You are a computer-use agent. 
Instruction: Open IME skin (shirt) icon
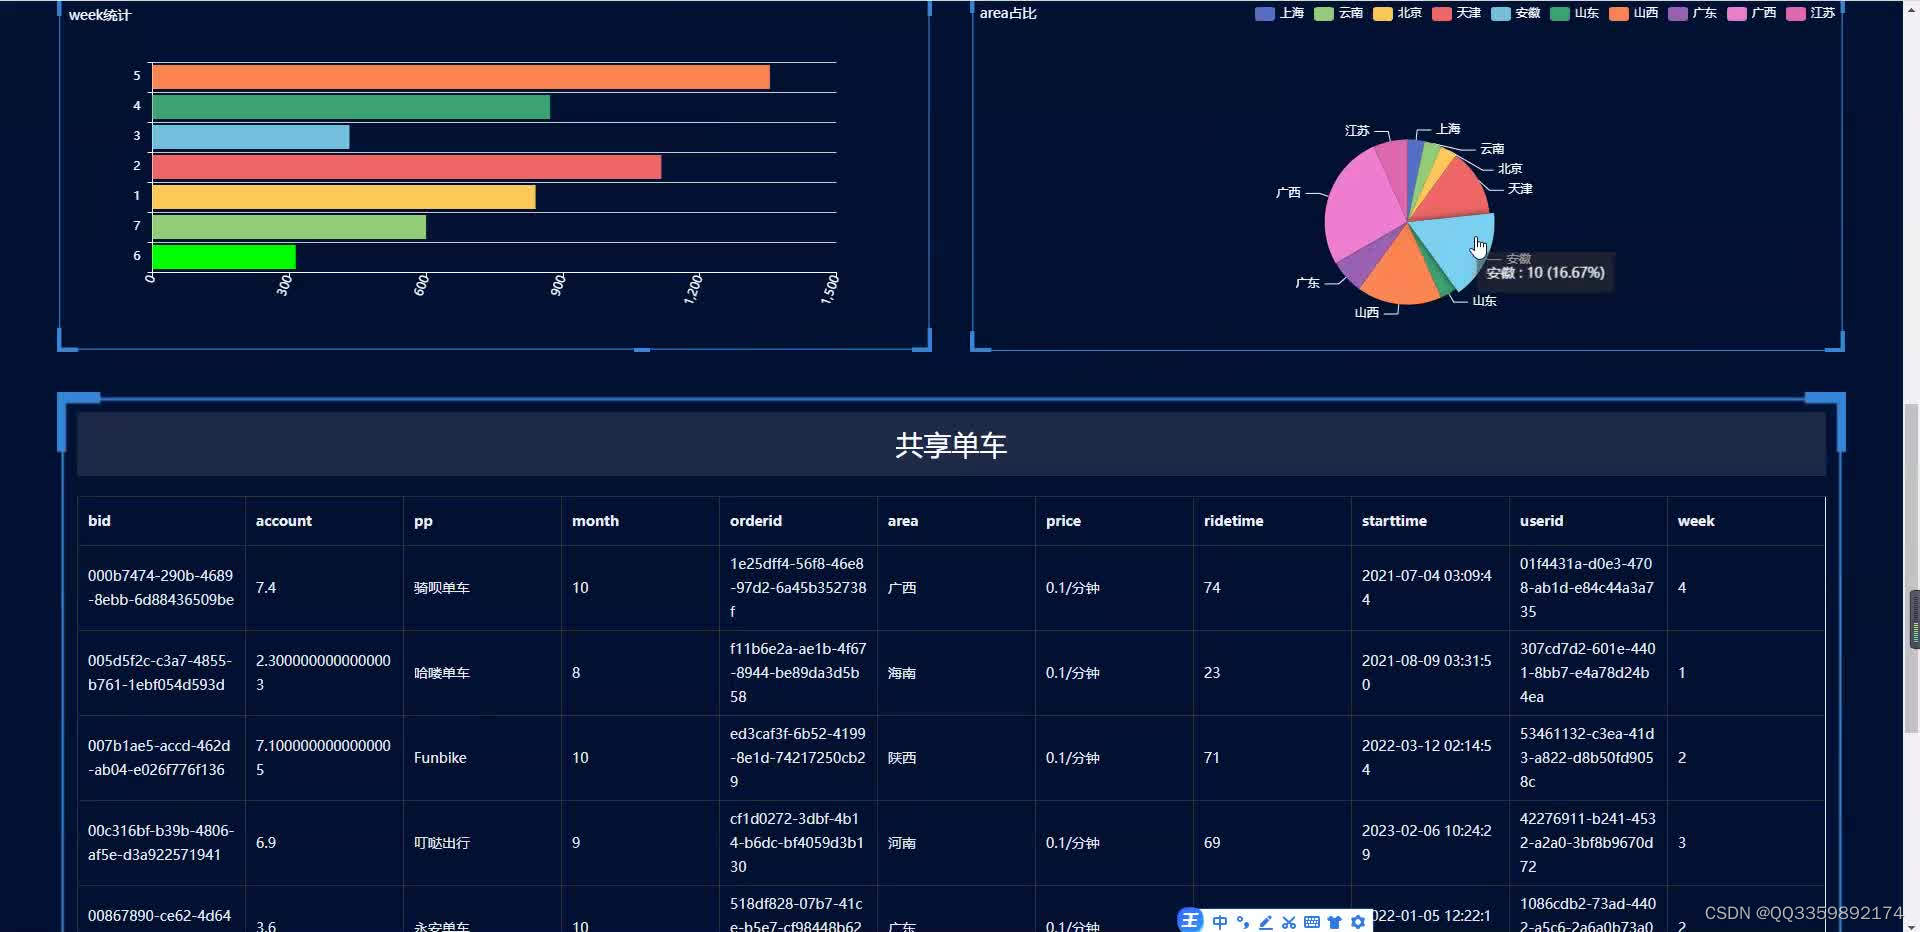click(x=1335, y=922)
